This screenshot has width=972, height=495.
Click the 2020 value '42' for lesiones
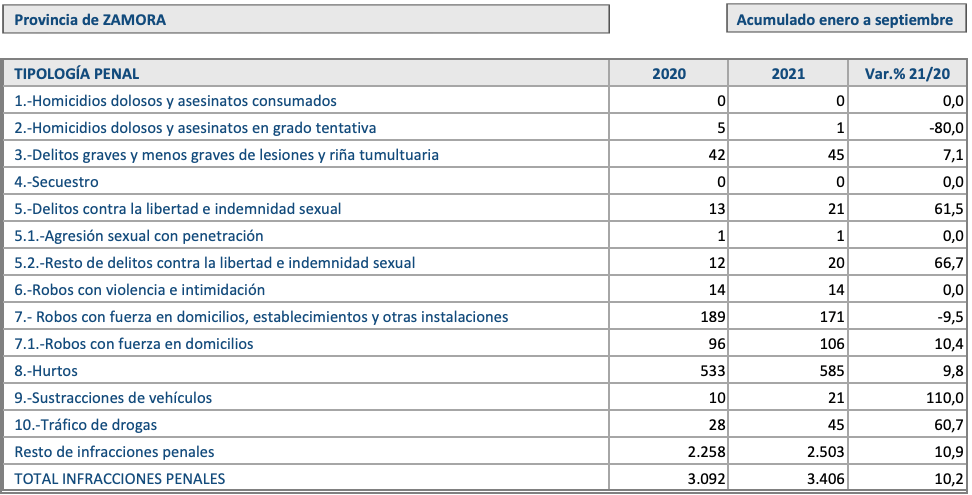pyautogui.click(x=716, y=154)
